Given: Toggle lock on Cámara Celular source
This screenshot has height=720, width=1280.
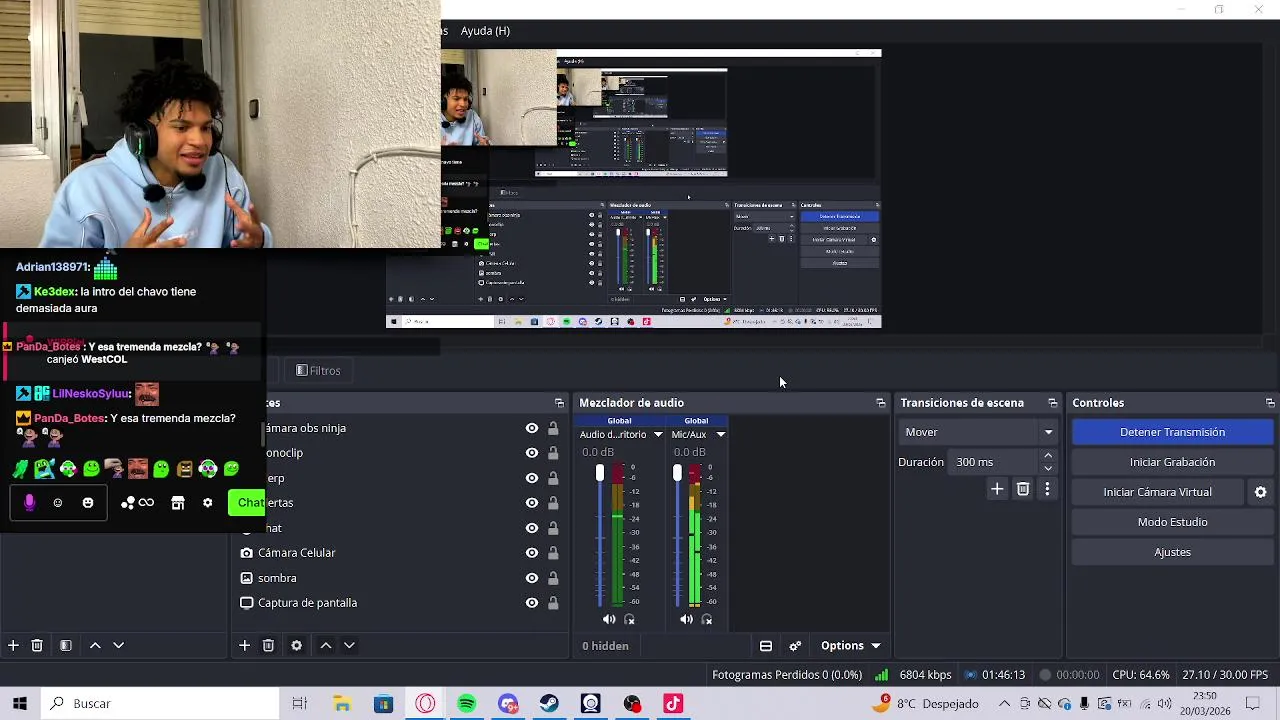Looking at the screenshot, I should tap(553, 553).
